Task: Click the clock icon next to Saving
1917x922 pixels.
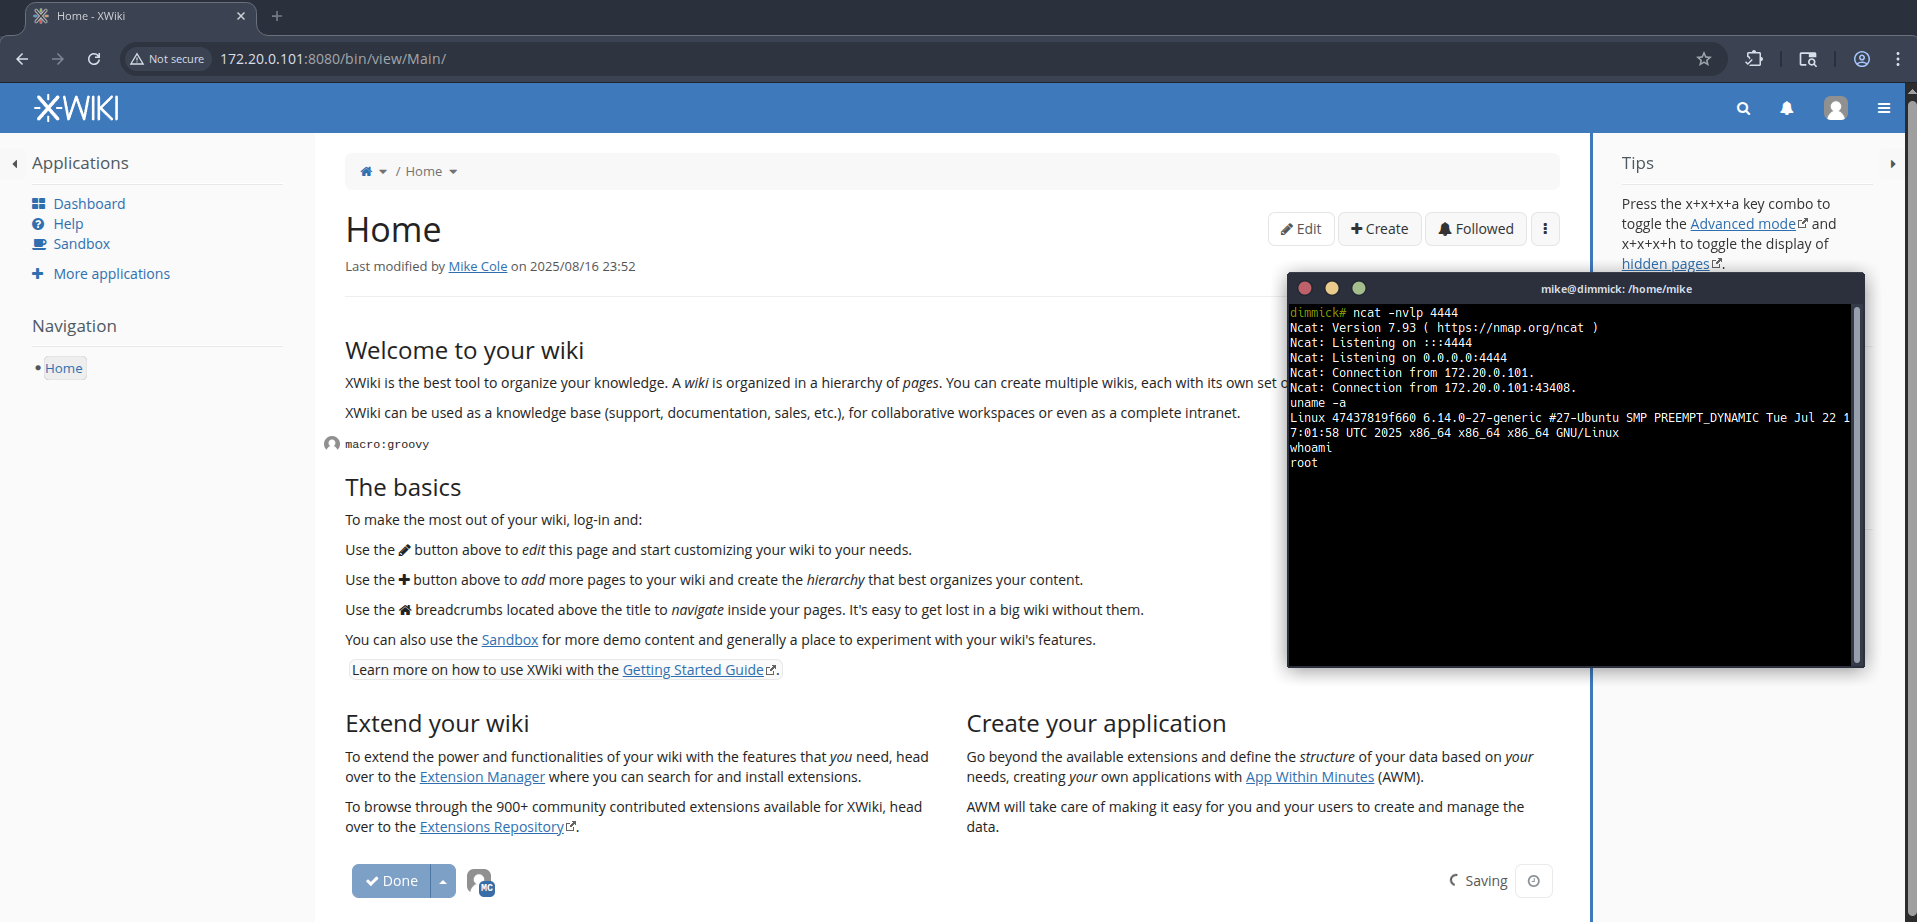Action: 1534,881
